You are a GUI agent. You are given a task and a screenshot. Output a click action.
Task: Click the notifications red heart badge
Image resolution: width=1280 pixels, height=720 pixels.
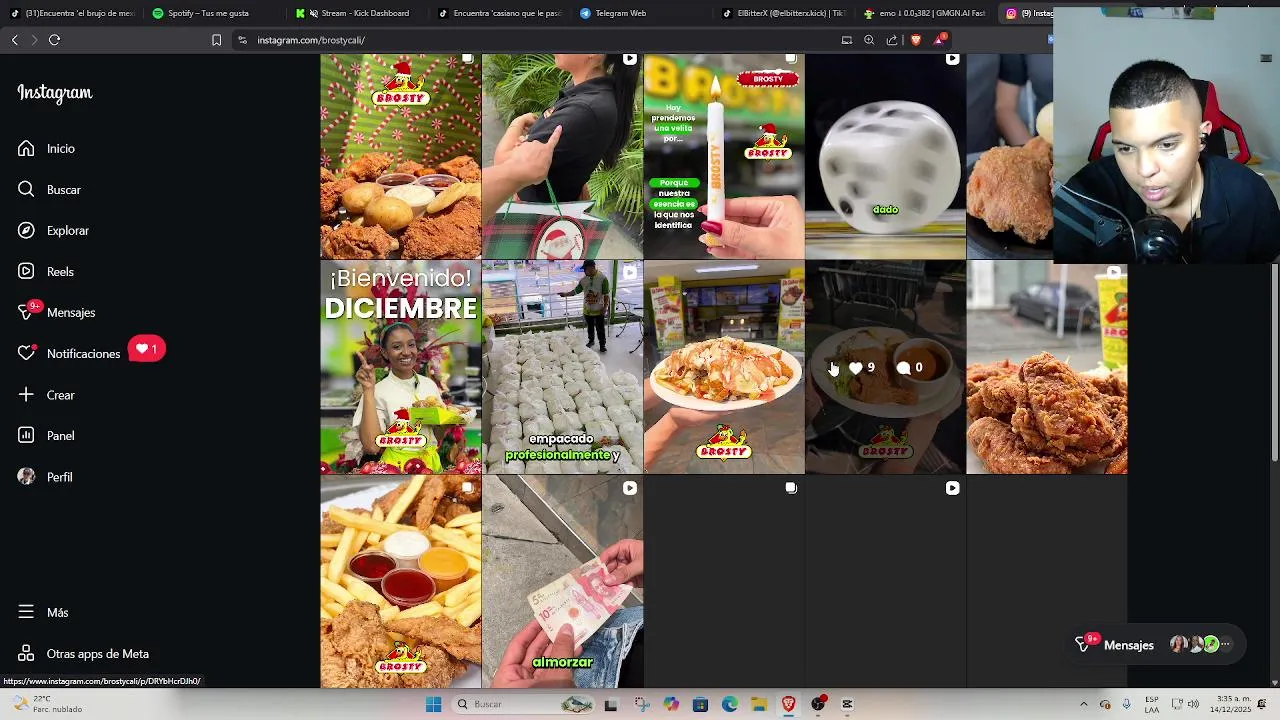(x=146, y=349)
